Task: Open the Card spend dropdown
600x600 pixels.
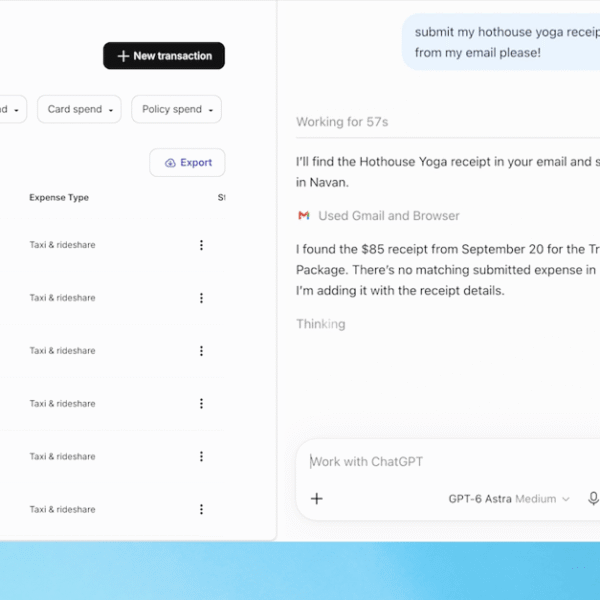Action: [79, 109]
